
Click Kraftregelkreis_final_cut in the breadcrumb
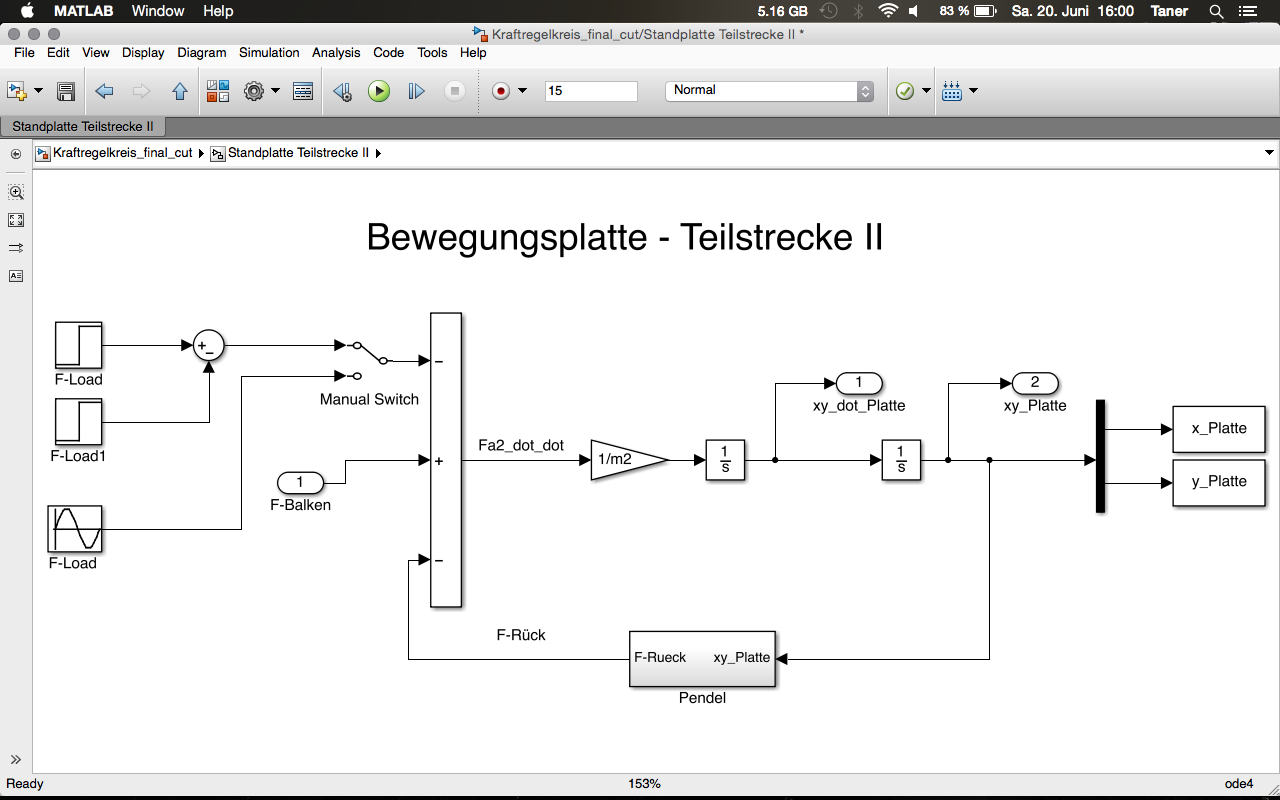coord(122,153)
